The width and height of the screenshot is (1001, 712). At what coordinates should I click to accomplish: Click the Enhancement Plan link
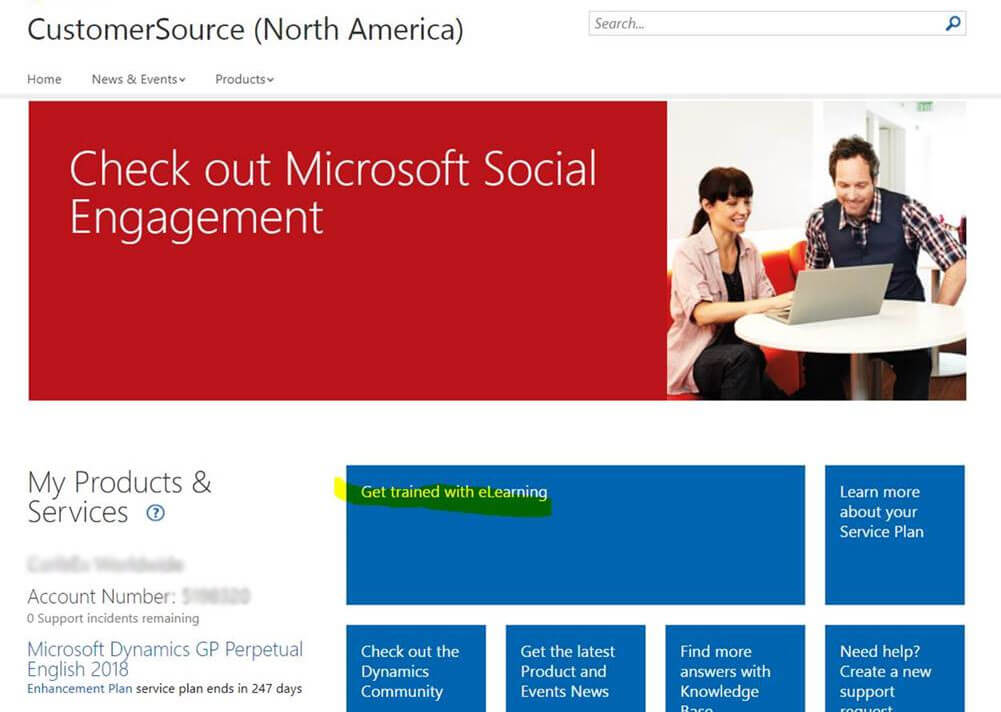click(x=79, y=688)
